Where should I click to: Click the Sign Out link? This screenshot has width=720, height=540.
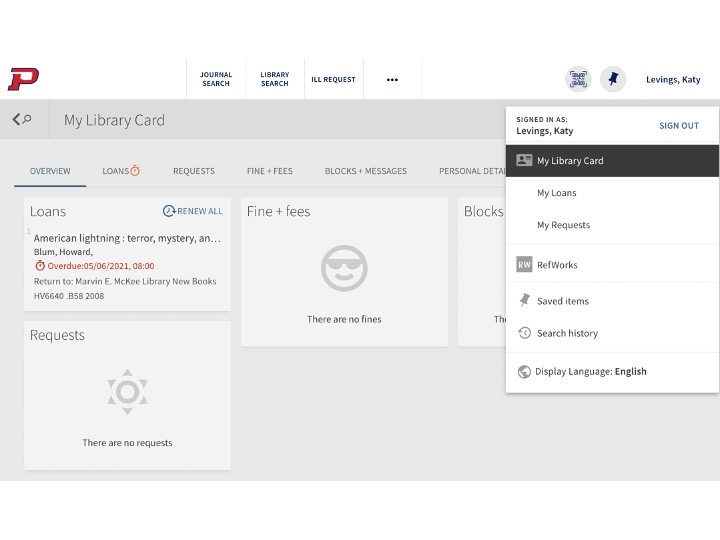click(678, 126)
